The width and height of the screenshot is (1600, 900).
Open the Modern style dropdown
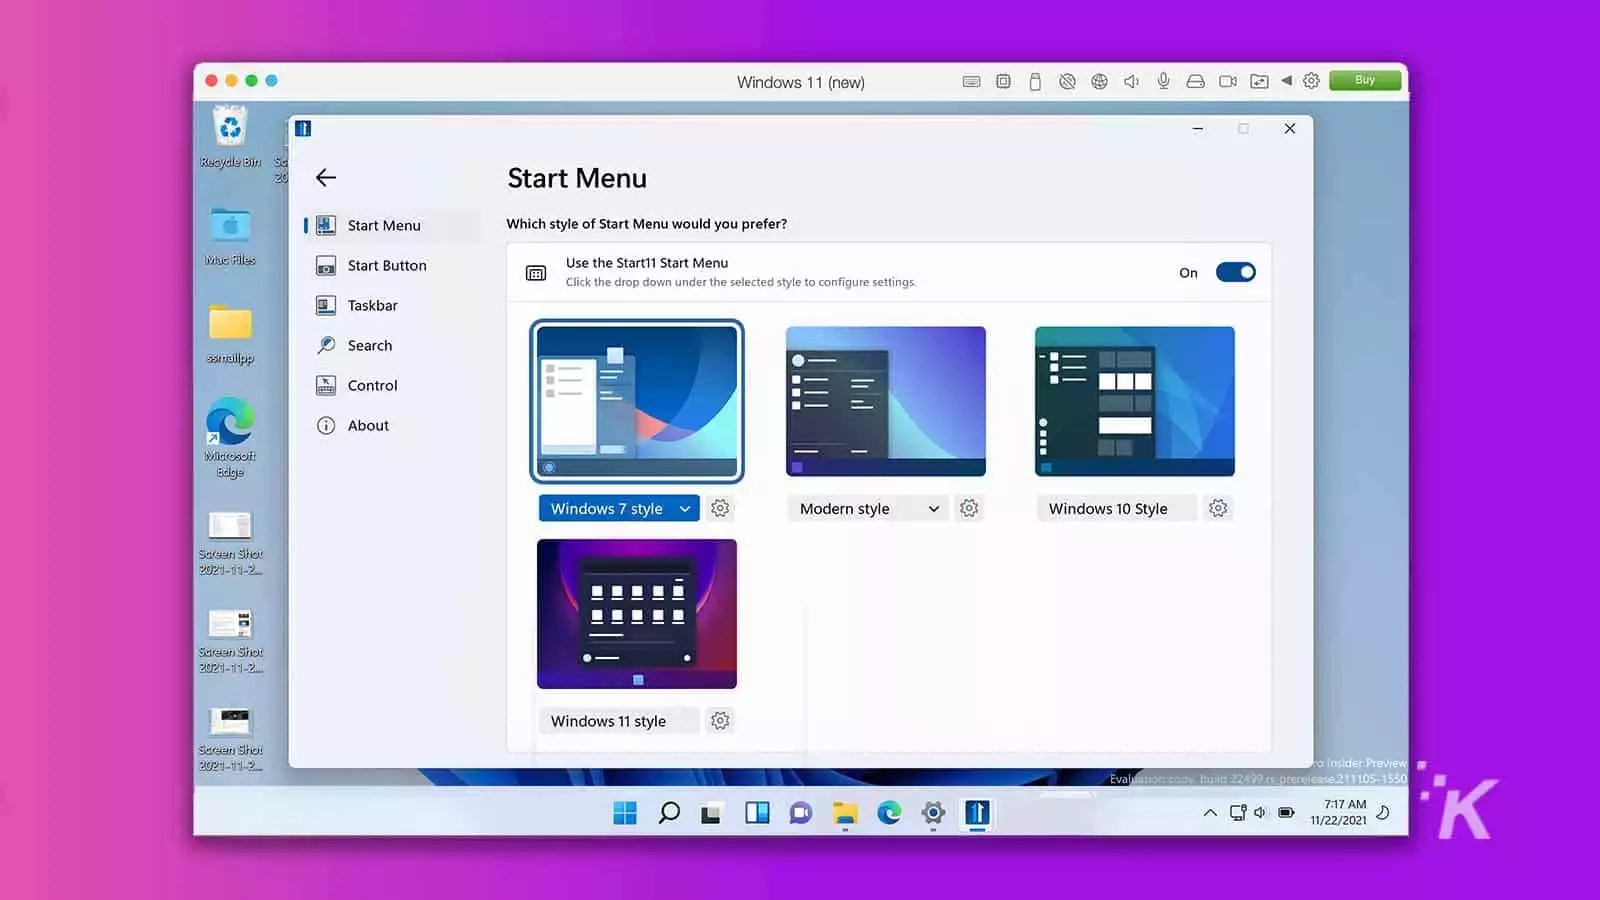coord(867,508)
